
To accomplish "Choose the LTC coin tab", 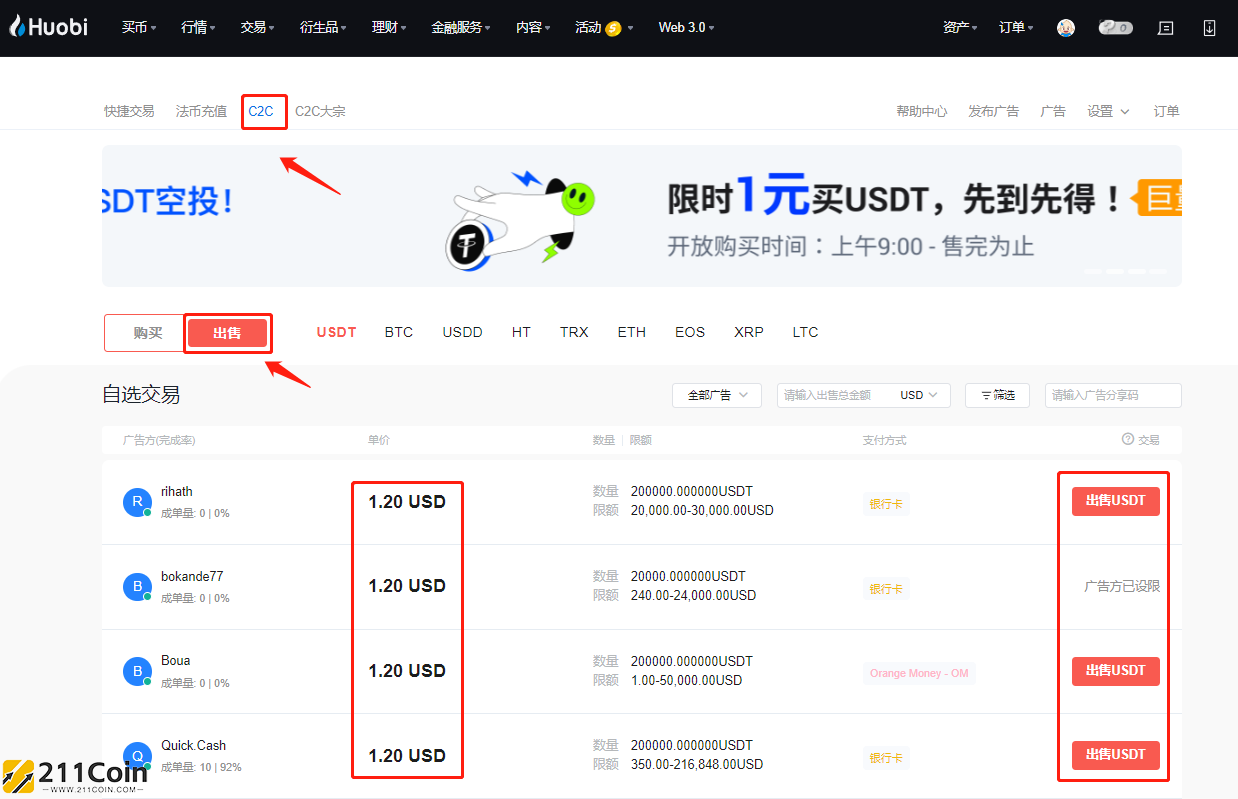I will [806, 332].
